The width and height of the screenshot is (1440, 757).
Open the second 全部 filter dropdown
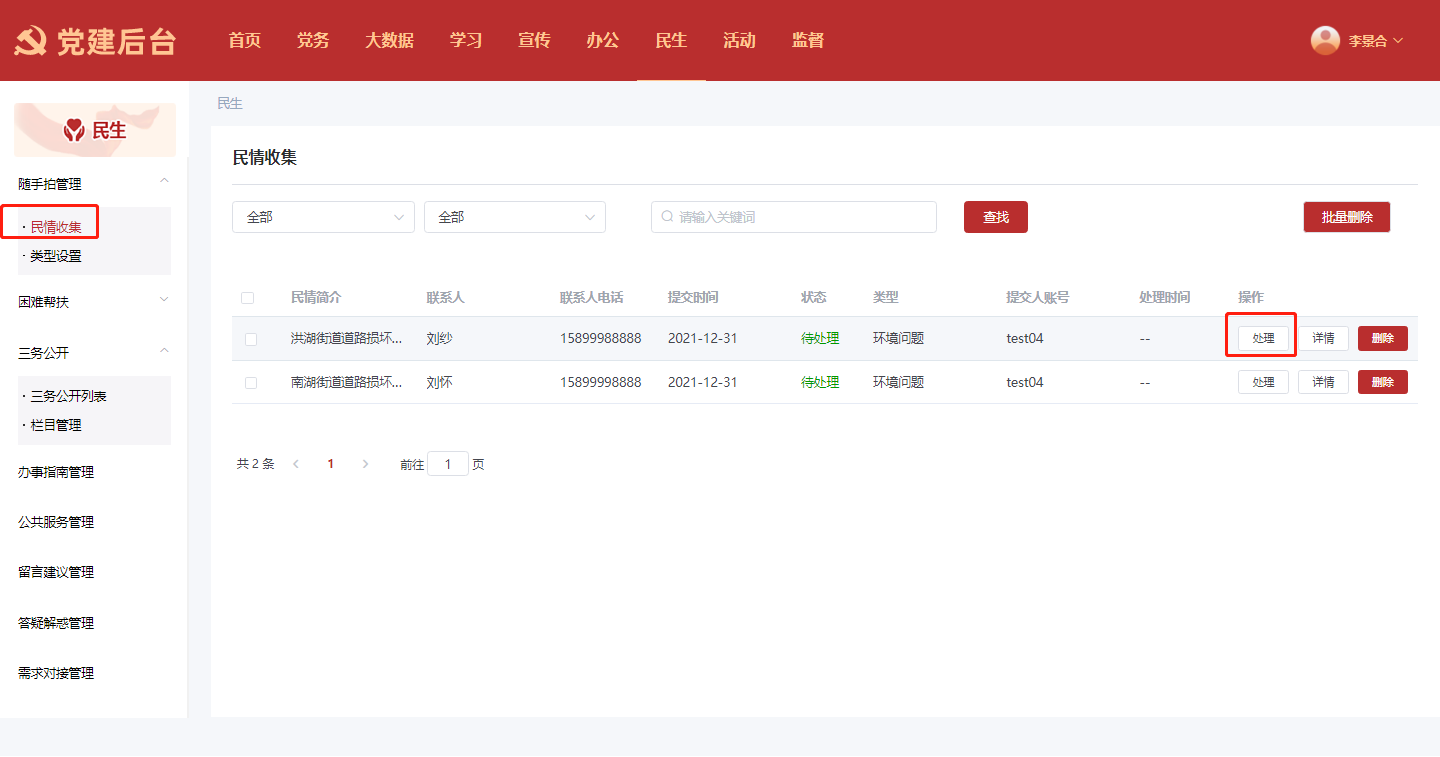(514, 217)
